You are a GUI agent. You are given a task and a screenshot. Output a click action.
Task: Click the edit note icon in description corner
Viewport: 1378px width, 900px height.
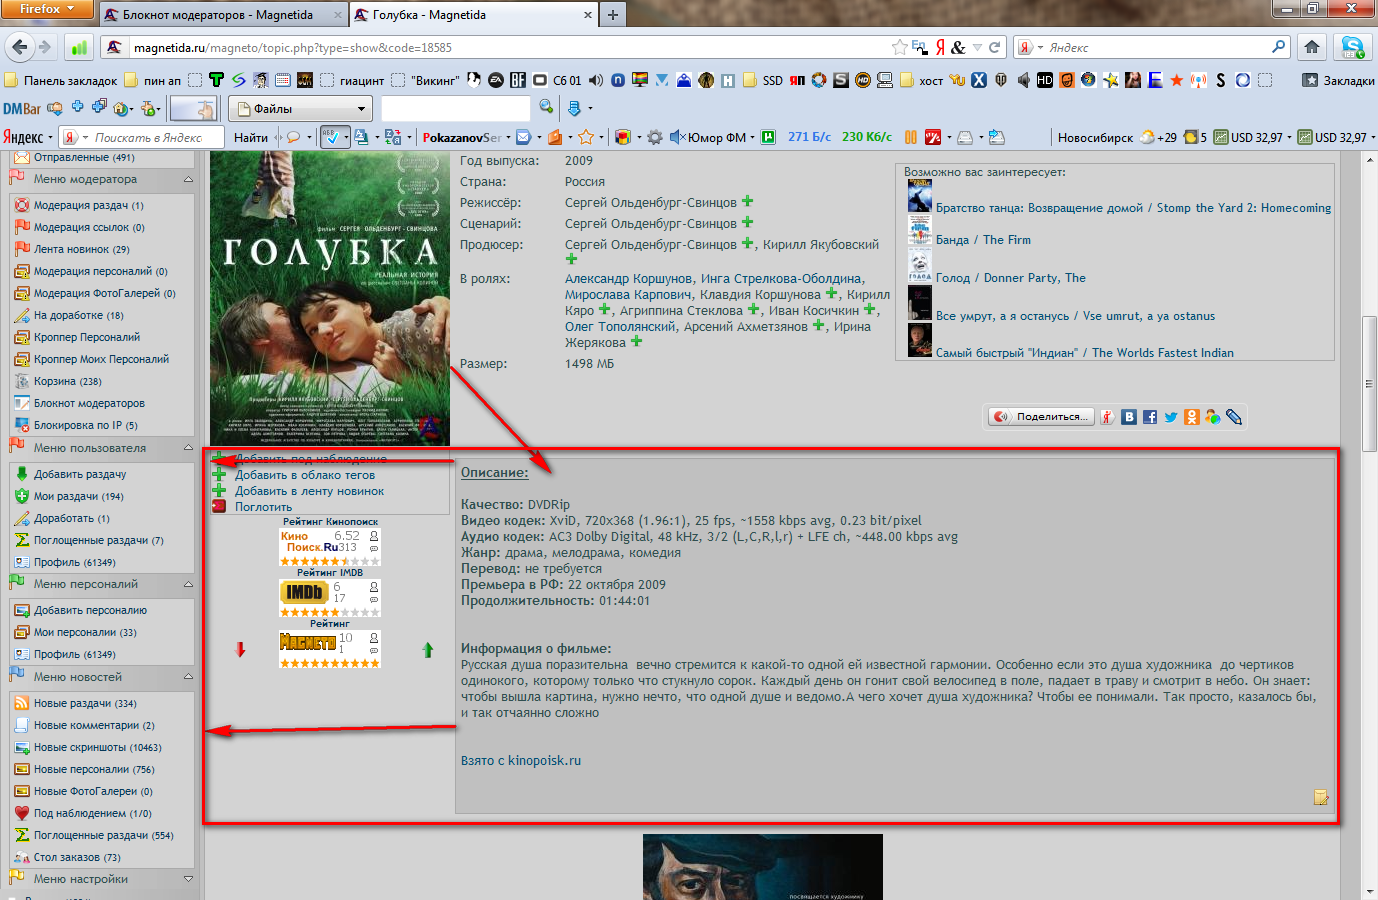point(1321,797)
